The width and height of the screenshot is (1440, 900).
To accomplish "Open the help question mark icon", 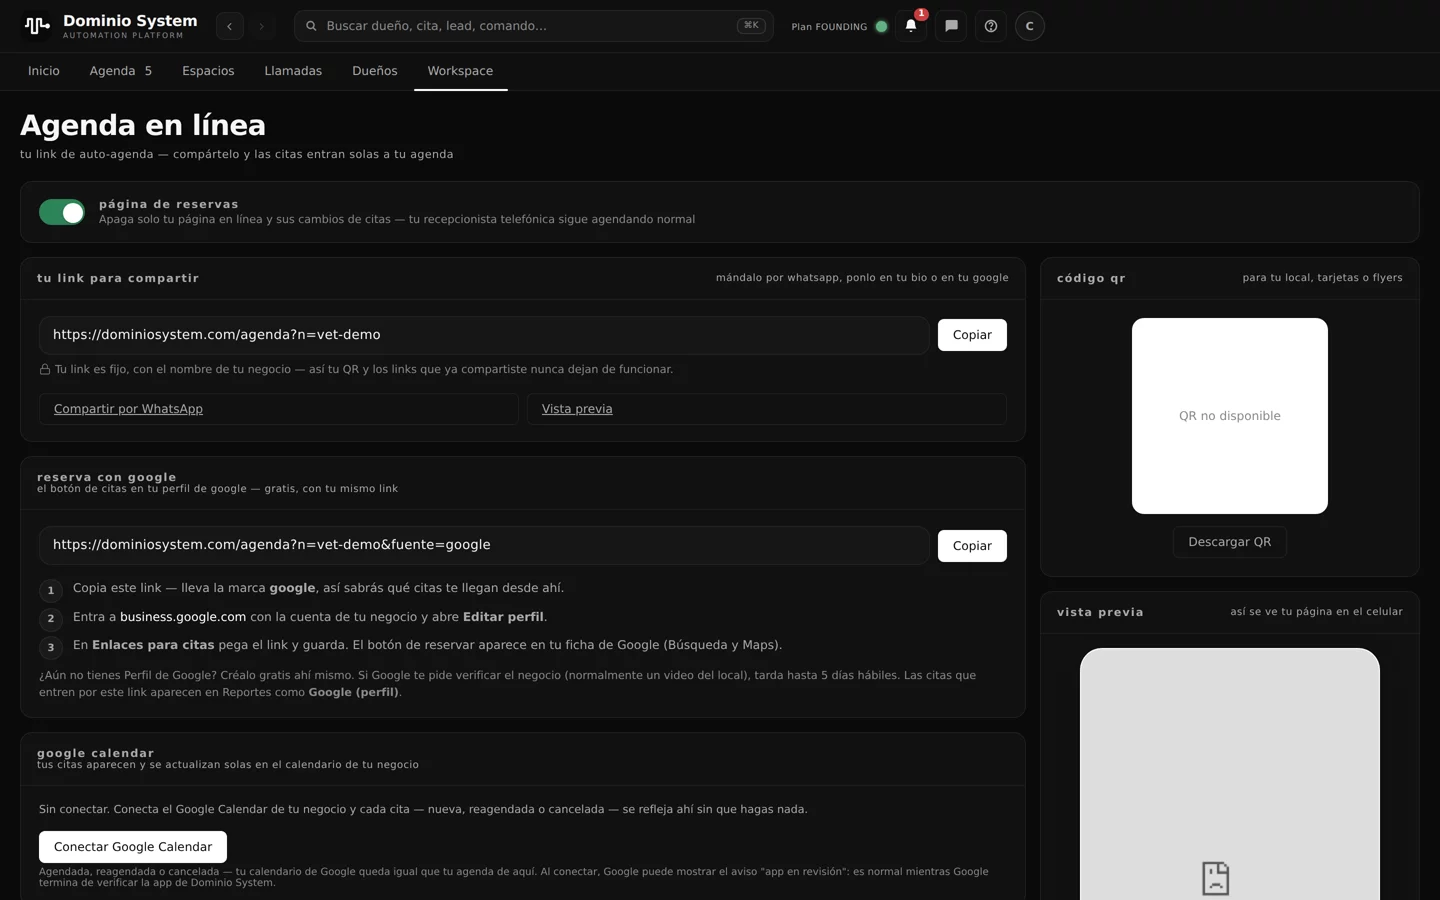I will (991, 26).
